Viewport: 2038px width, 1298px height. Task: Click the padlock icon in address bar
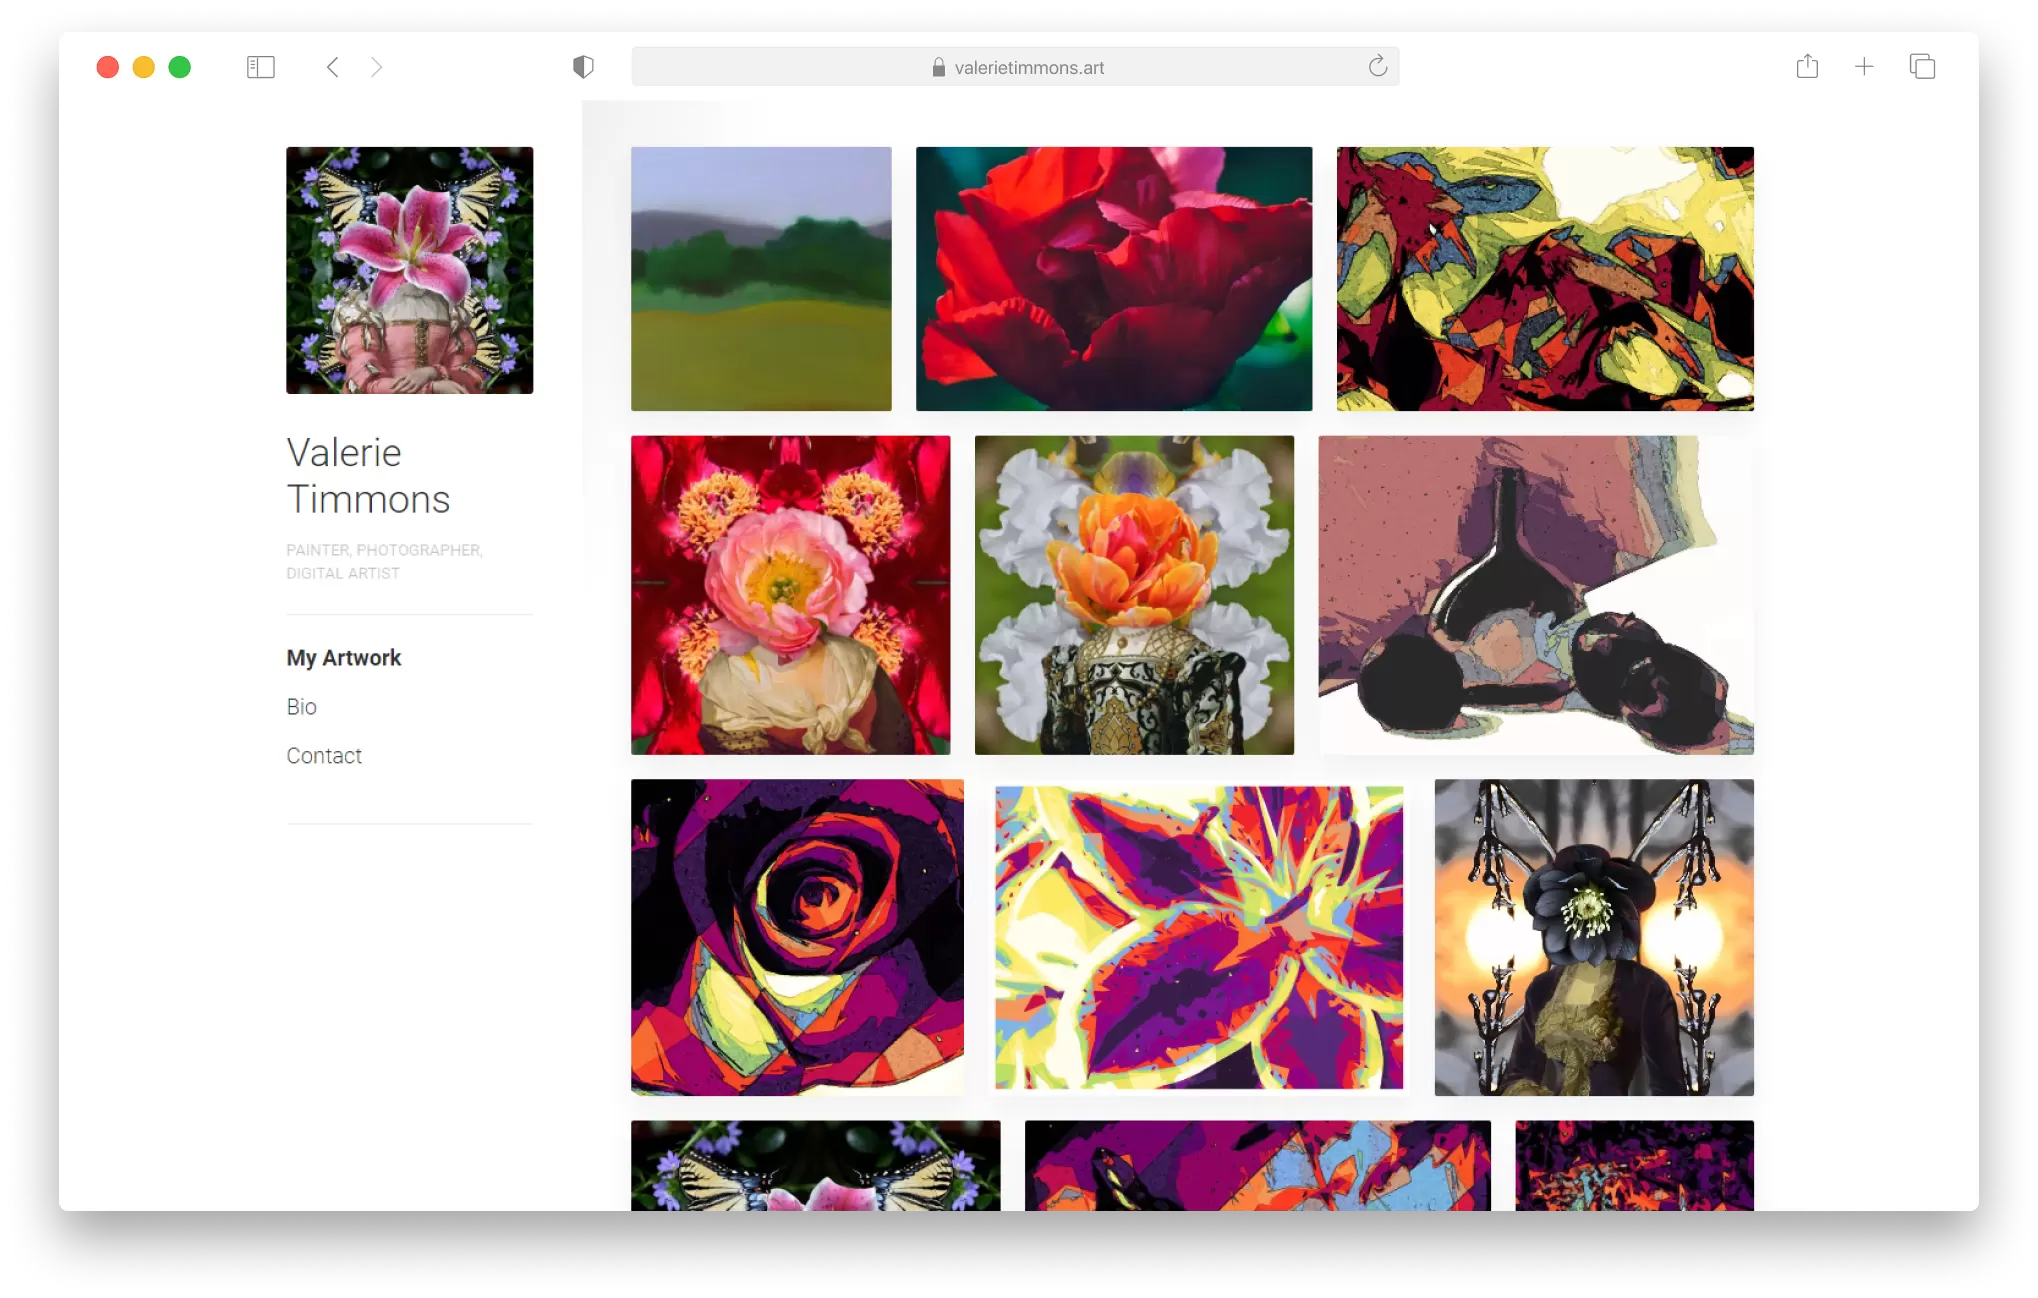click(938, 67)
